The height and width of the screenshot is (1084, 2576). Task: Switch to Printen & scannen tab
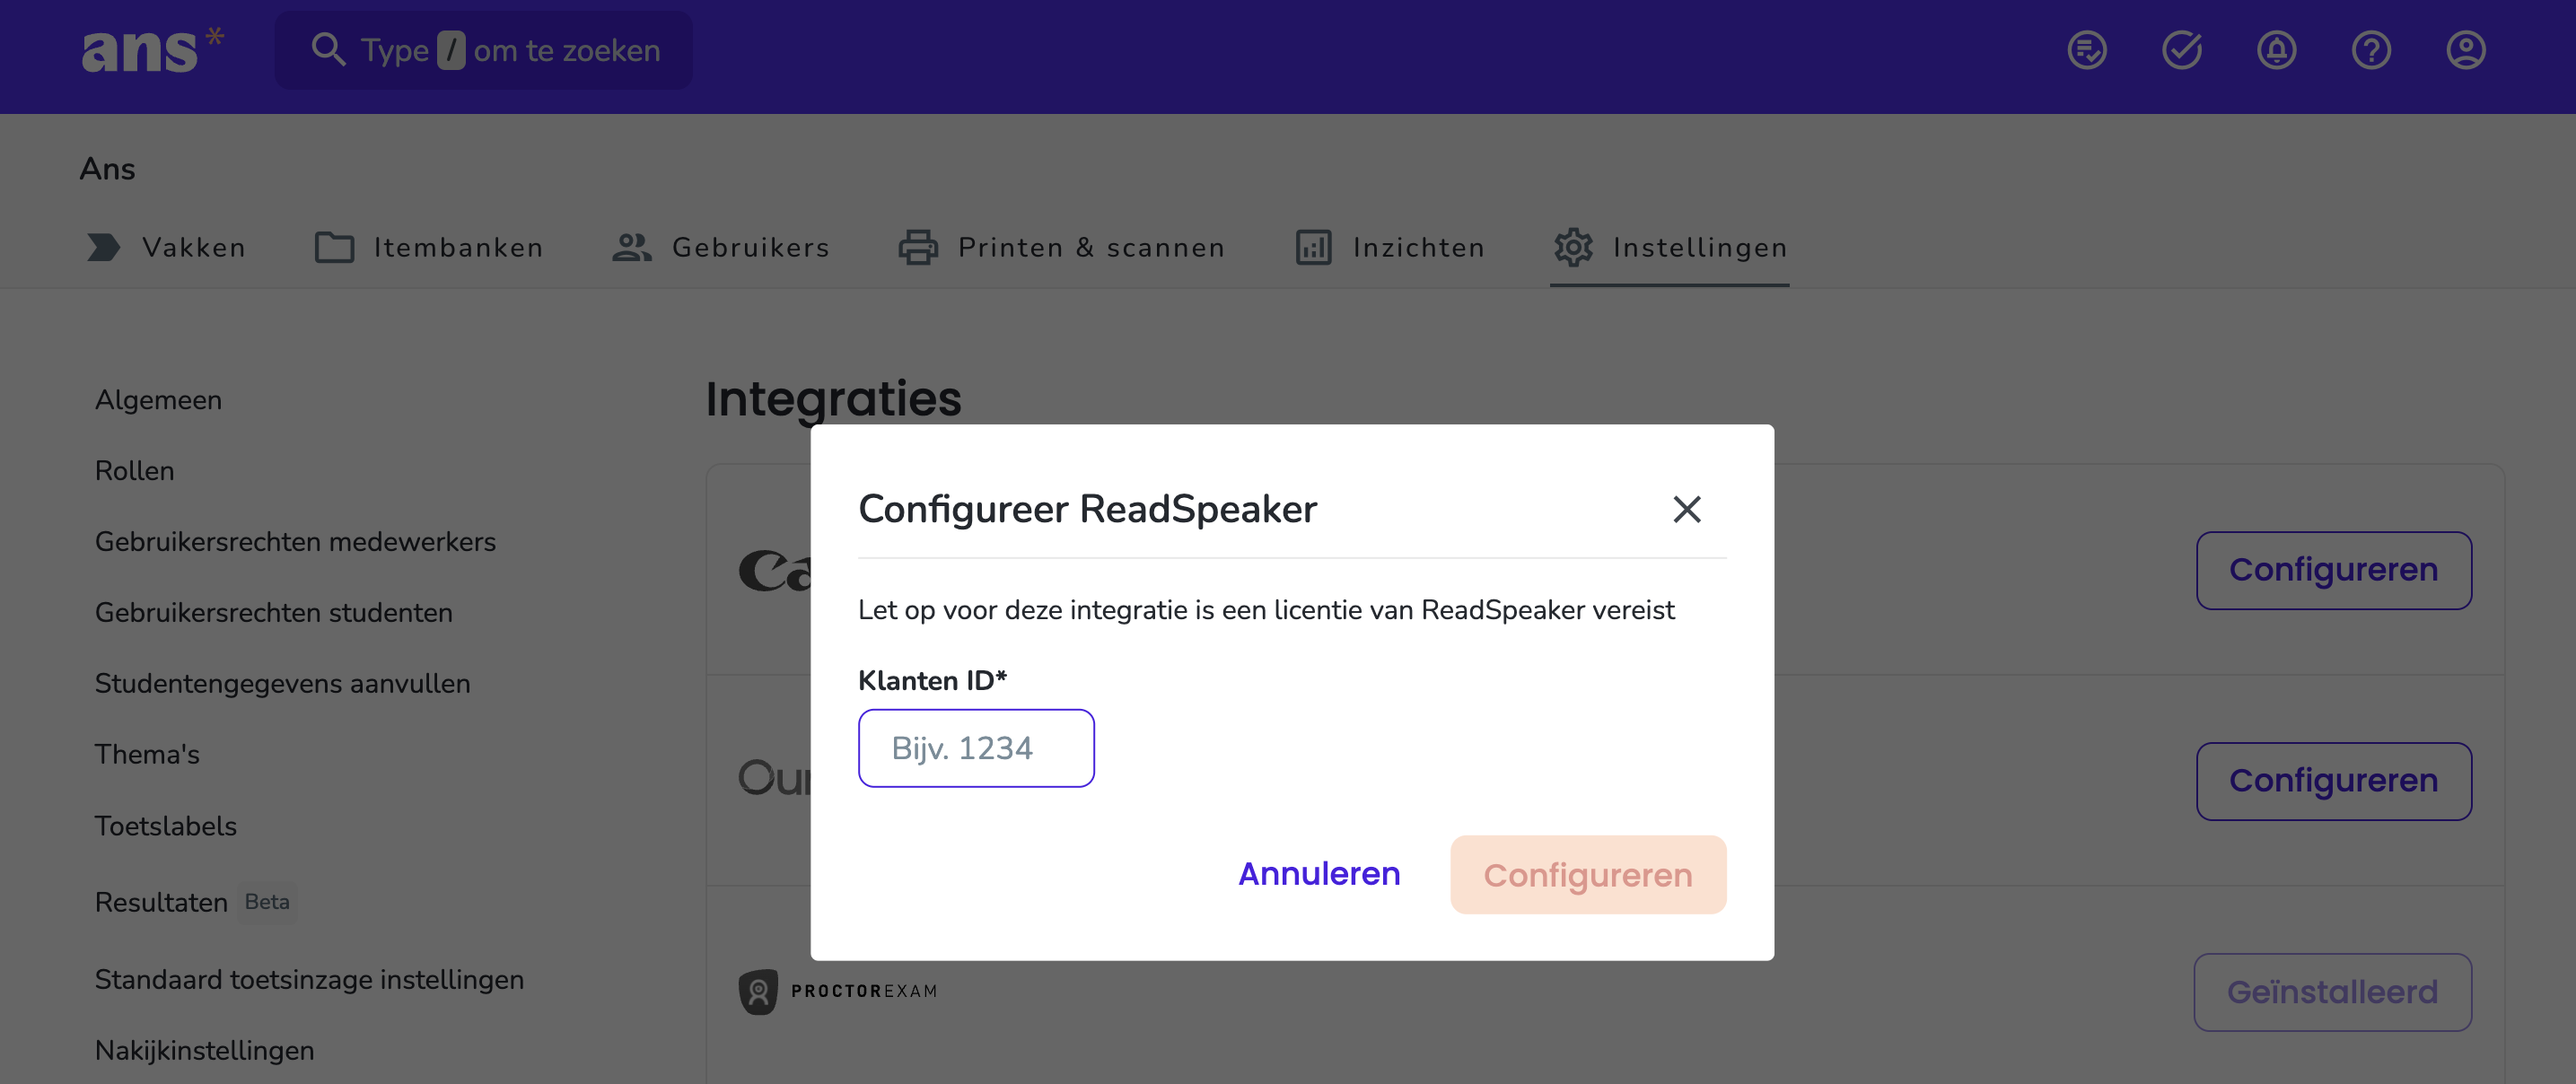[x=1061, y=248]
